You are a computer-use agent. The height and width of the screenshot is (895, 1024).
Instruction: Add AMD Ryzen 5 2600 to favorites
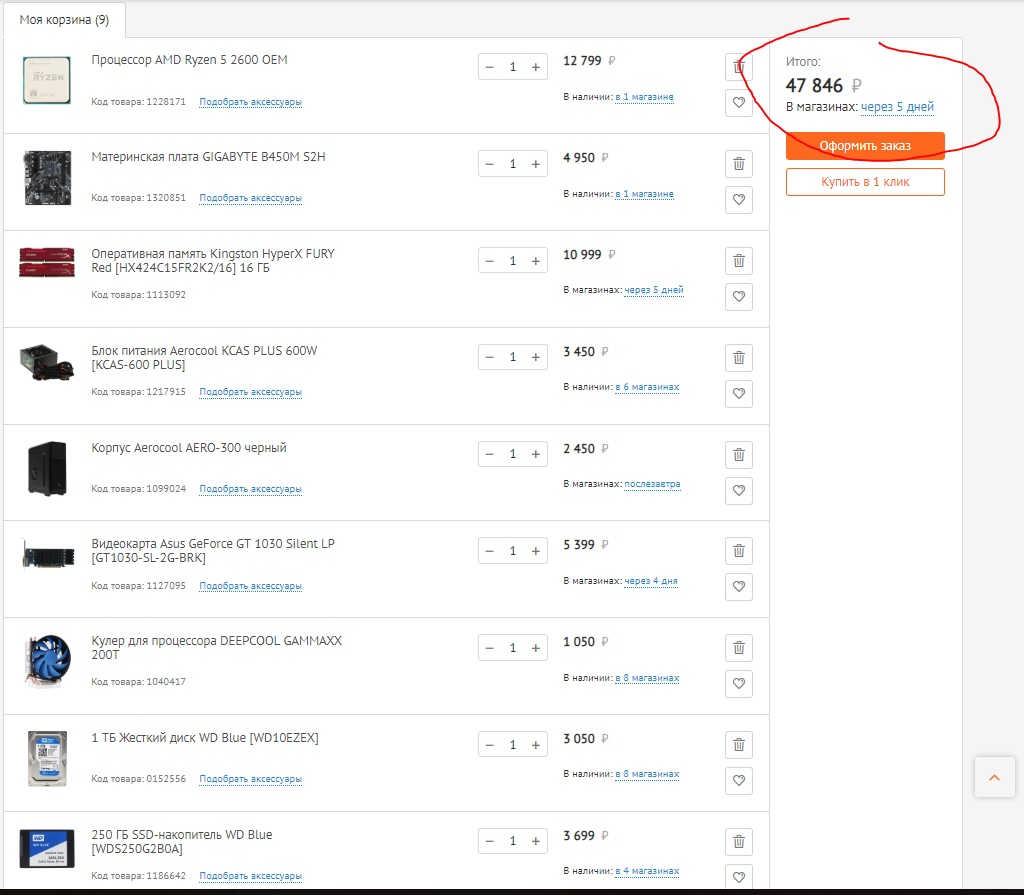738,103
